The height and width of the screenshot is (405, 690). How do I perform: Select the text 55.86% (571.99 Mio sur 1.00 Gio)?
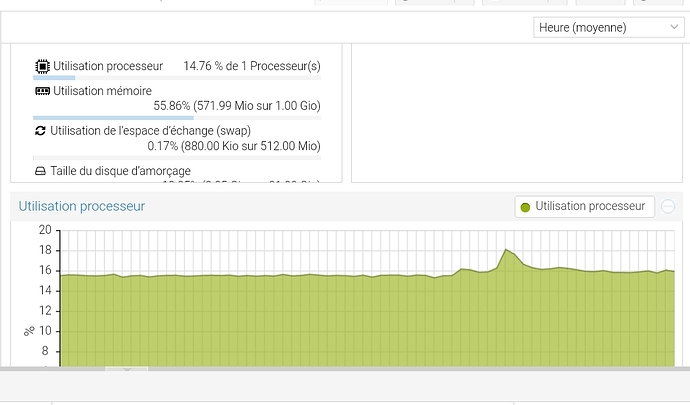(237, 106)
